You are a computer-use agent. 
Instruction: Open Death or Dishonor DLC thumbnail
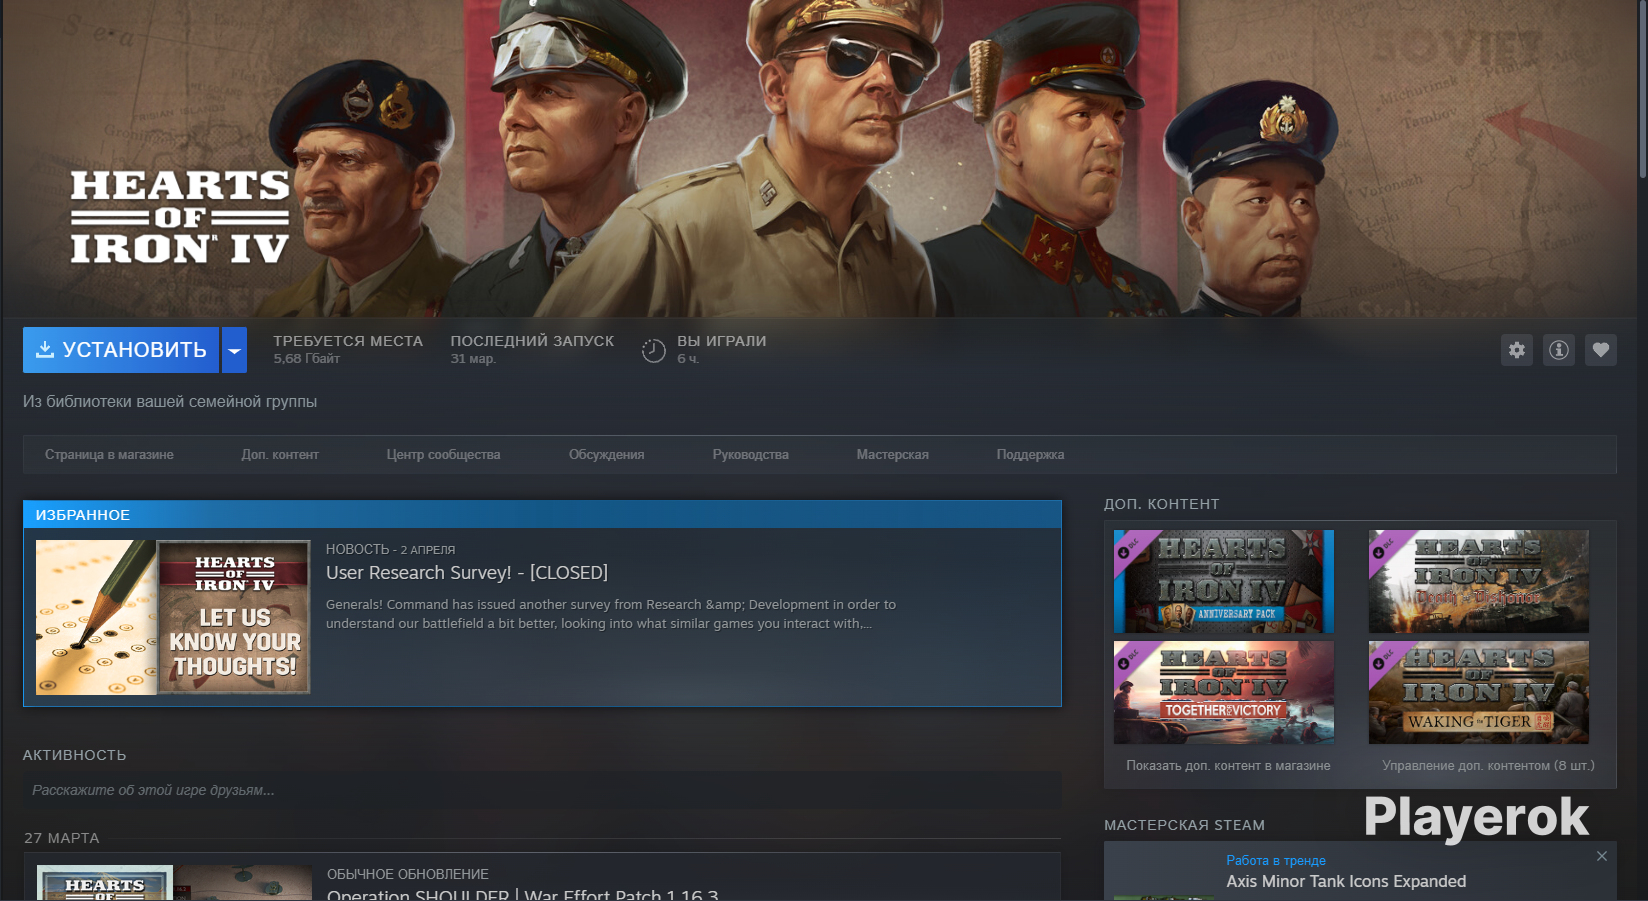1479,582
